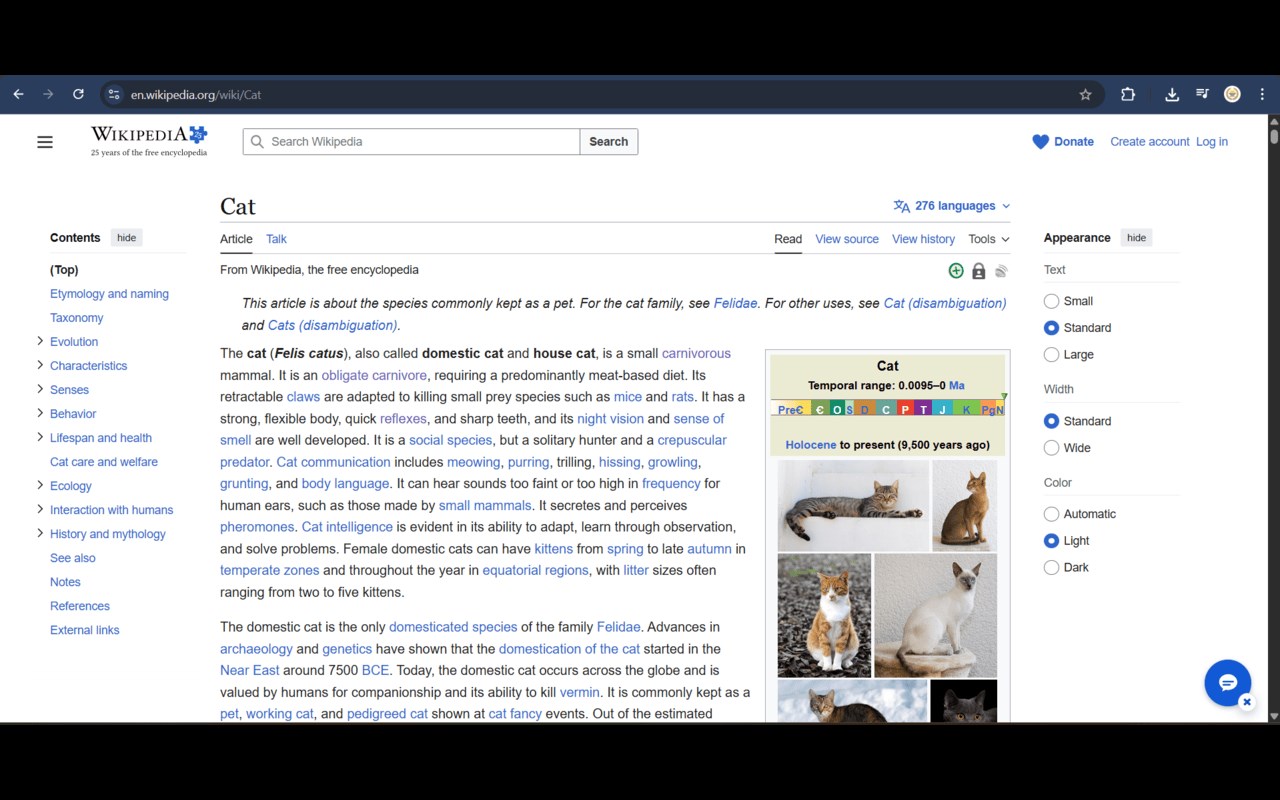
Task: Click into the Search Wikipedia field
Action: click(x=411, y=142)
